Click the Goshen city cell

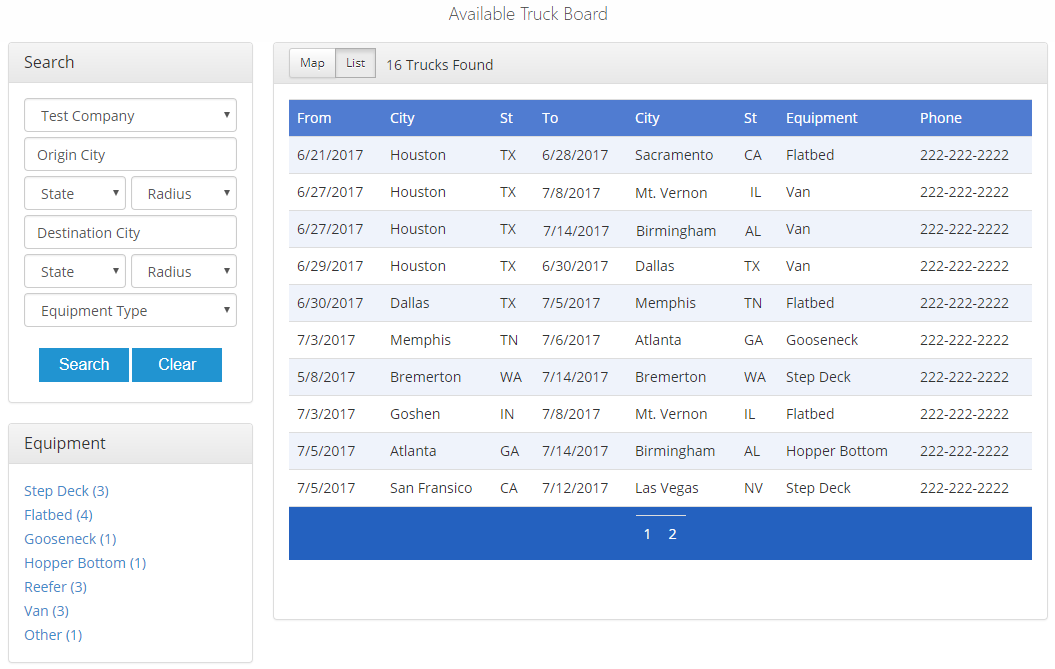(414, 415)
